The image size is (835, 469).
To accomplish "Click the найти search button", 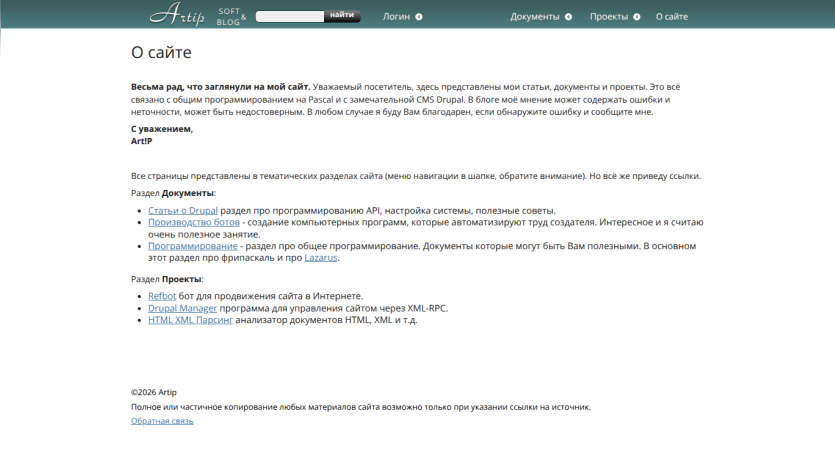I will coord(342,16).
